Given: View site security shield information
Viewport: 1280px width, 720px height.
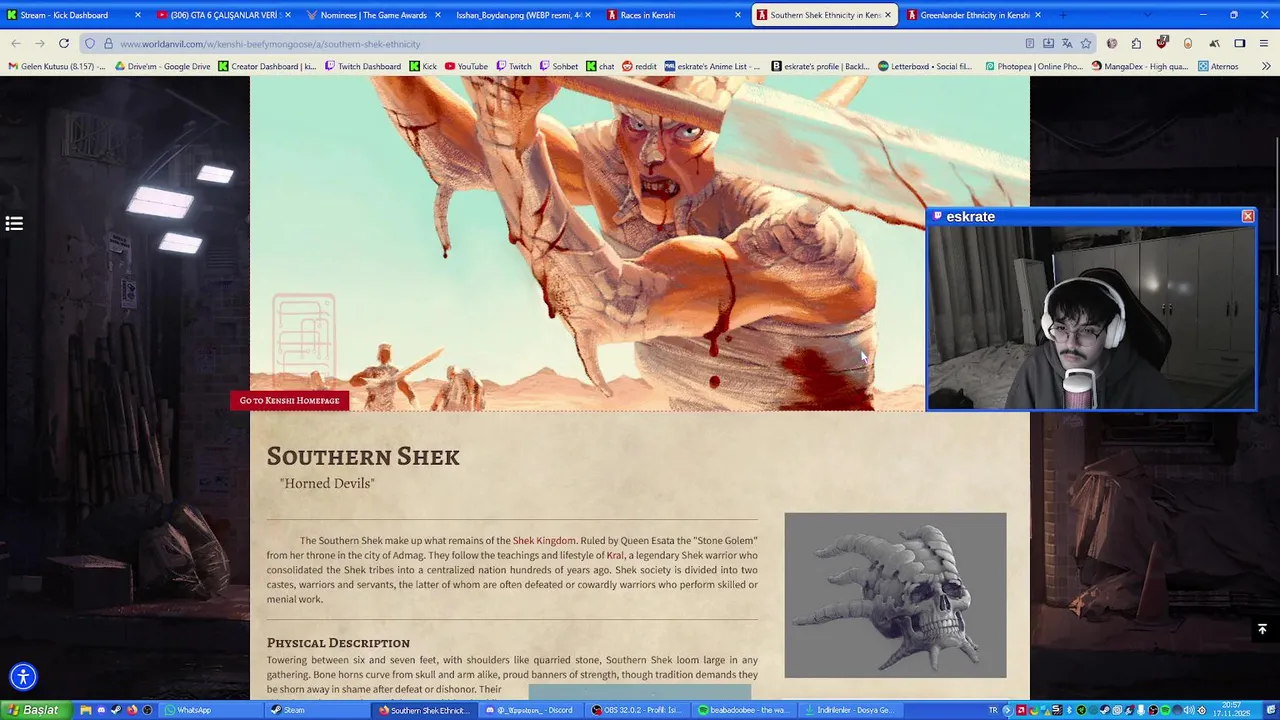Looking at the screenshot, I should [90, 44].
